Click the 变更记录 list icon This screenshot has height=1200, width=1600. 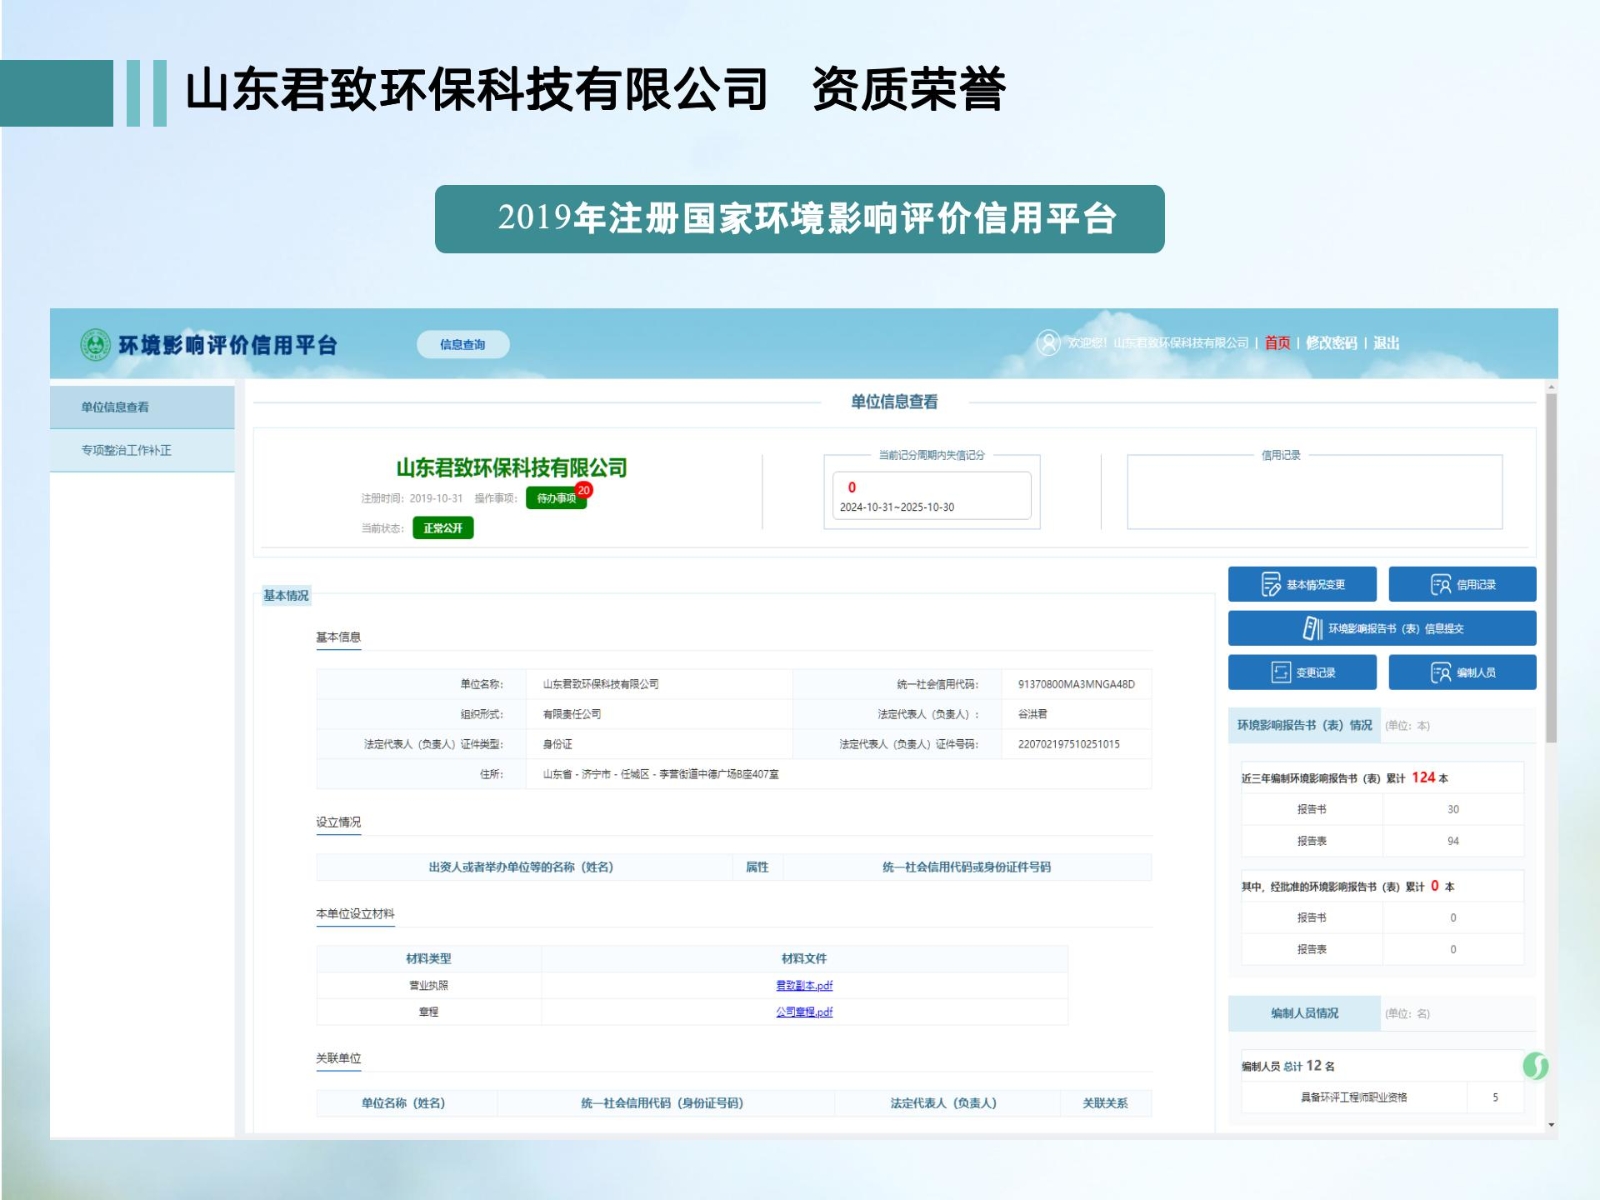coord(1281,672)
